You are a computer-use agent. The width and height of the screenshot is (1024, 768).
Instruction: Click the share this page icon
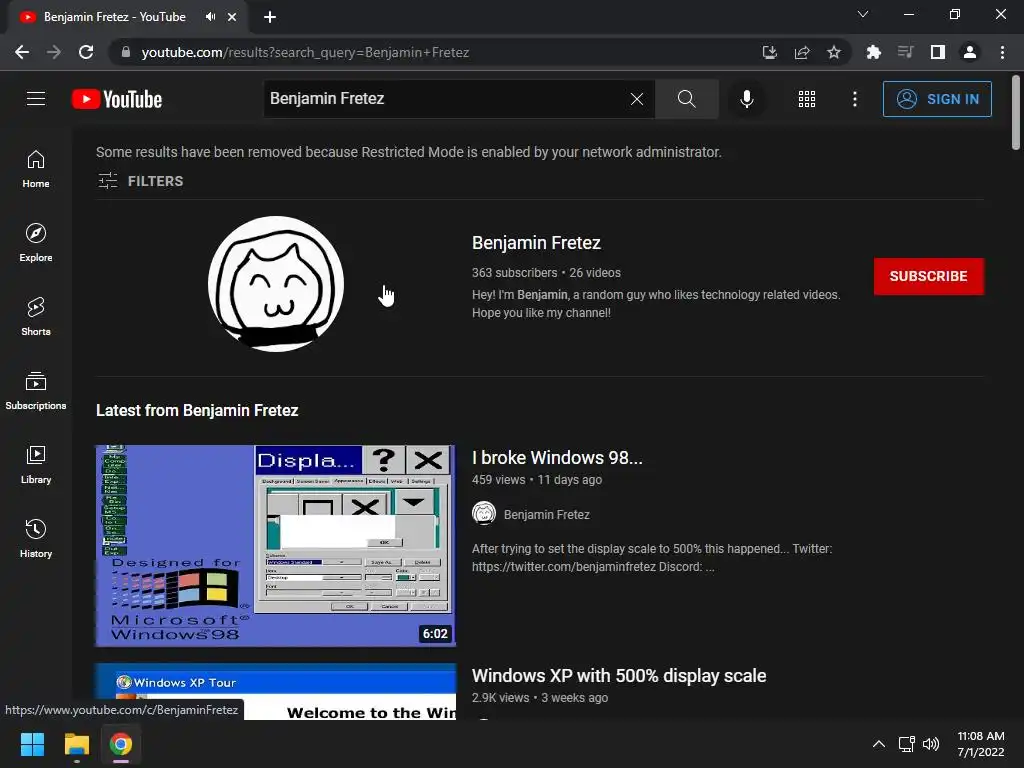[x=802, y=52]
